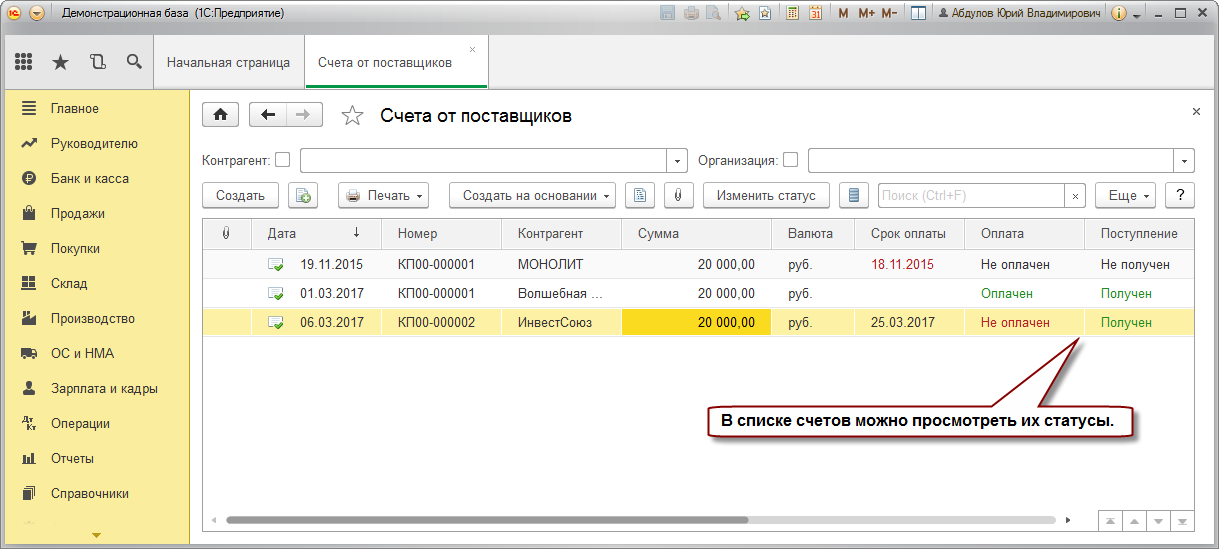
Task: Enable the Организация filter checkbox
Action: [x=790, y=160]
